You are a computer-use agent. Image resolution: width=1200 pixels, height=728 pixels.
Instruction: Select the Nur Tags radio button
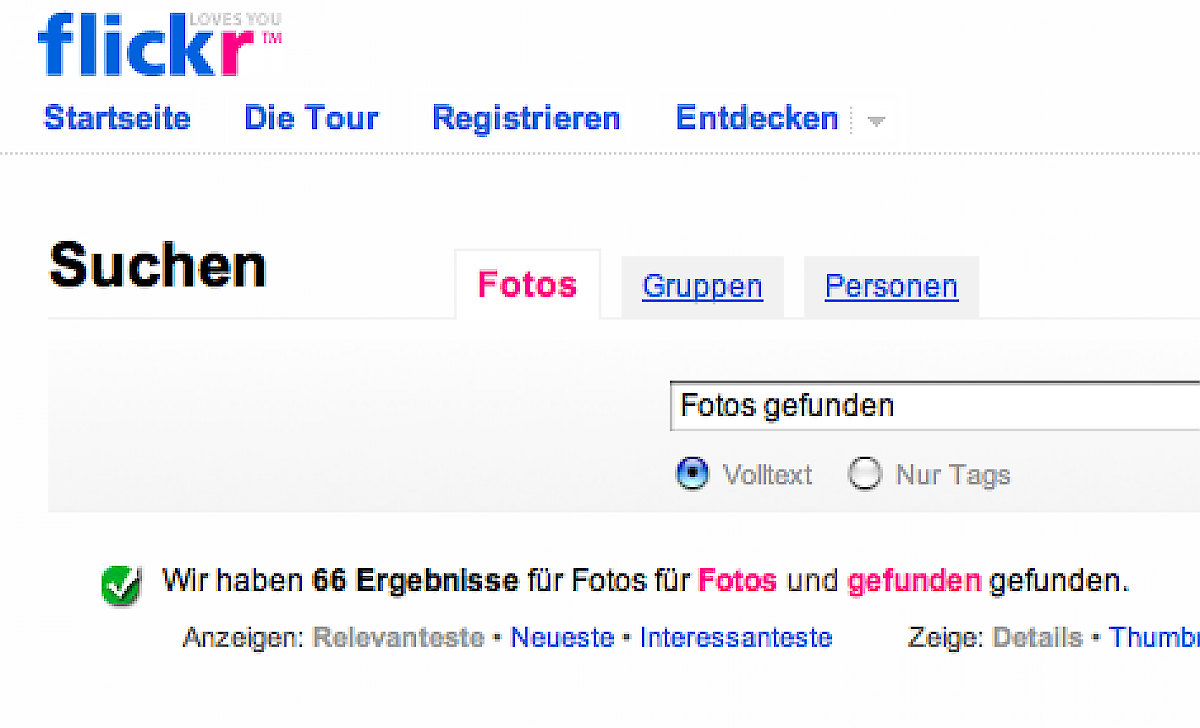tap(864, 474)
